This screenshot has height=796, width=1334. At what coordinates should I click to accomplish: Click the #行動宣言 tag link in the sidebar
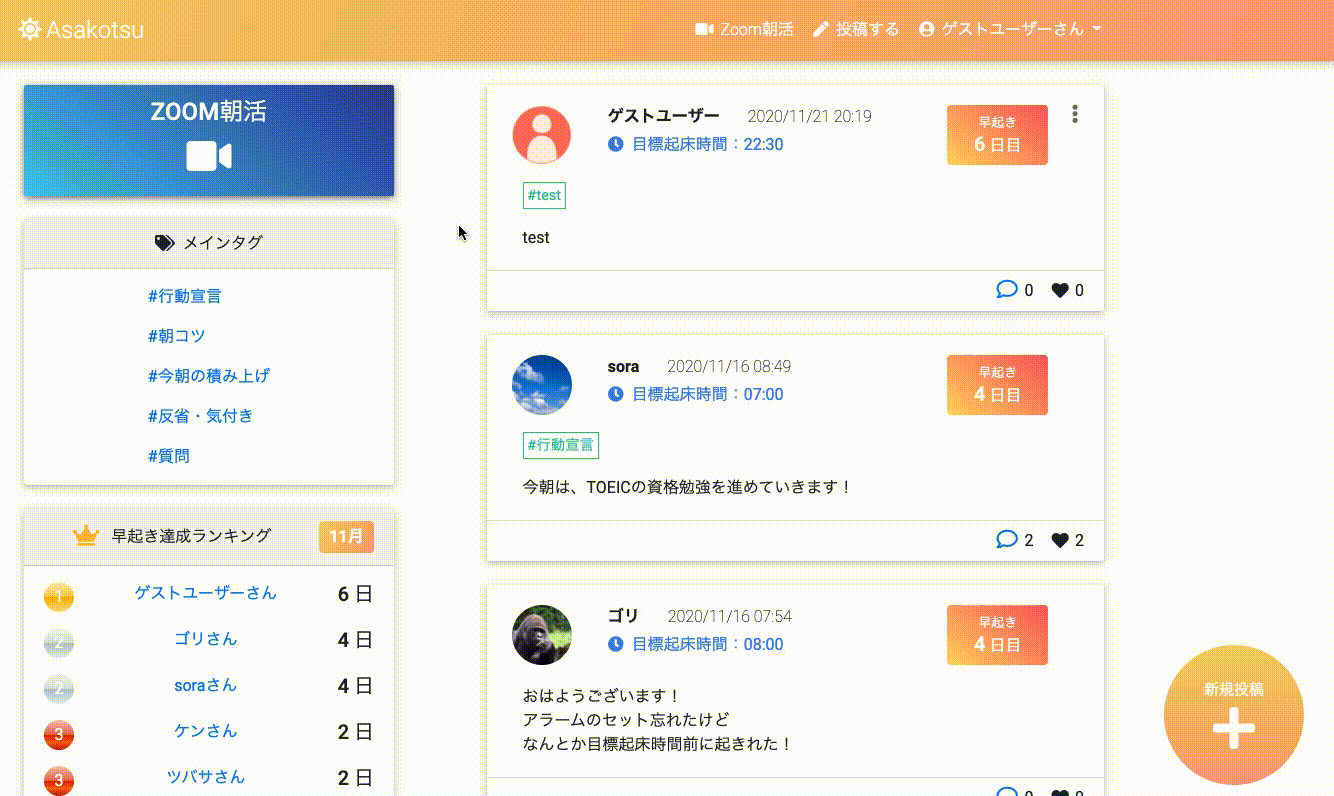pyautogui.click(x=182, y=295)
